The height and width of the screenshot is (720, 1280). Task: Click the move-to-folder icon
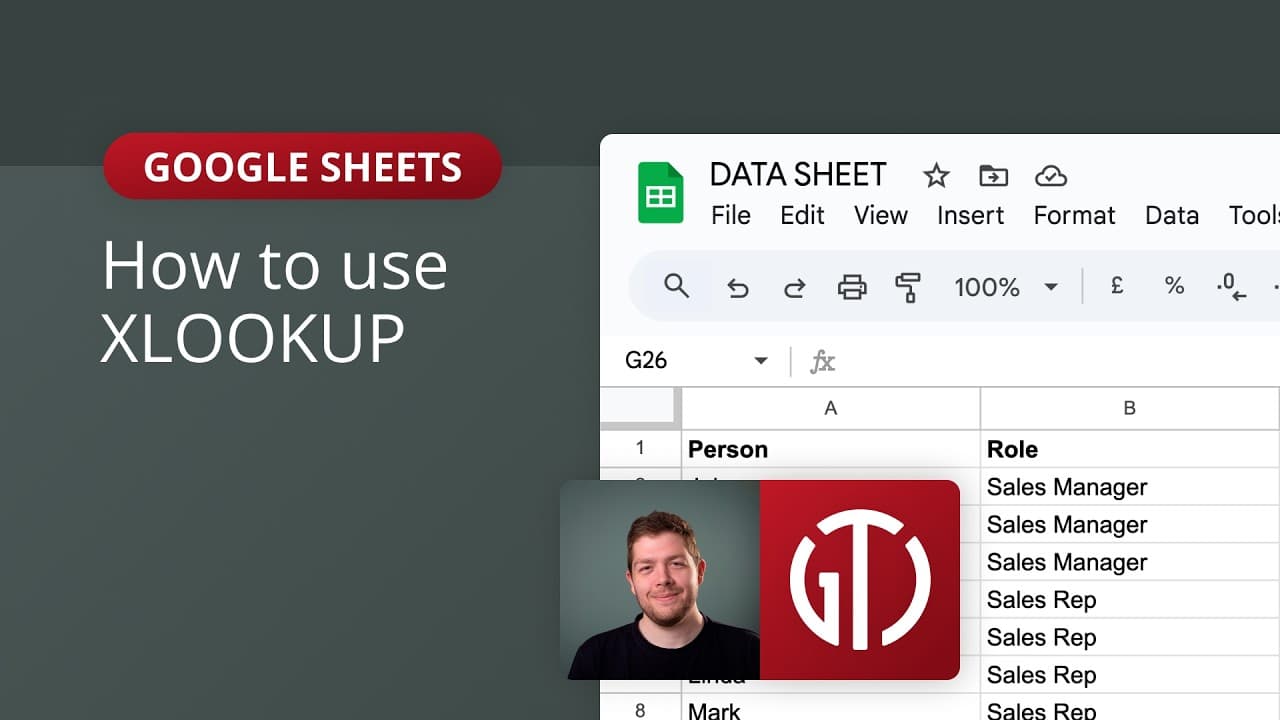993,176
